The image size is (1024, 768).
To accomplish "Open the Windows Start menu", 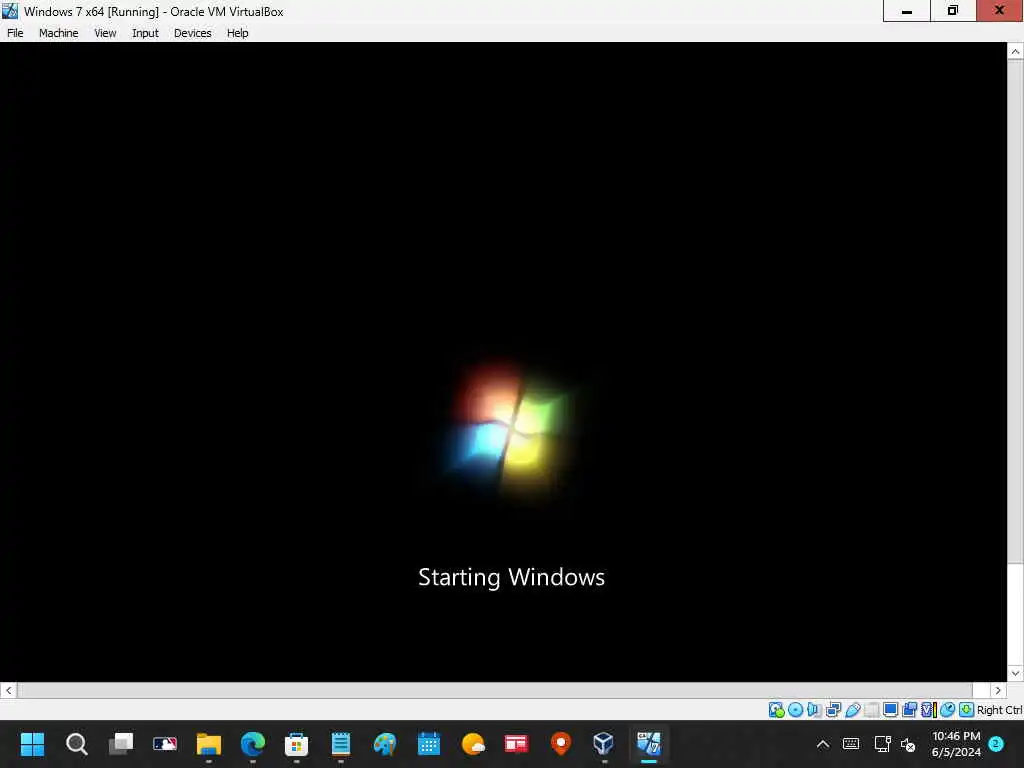I will click(x=32, y=744).
